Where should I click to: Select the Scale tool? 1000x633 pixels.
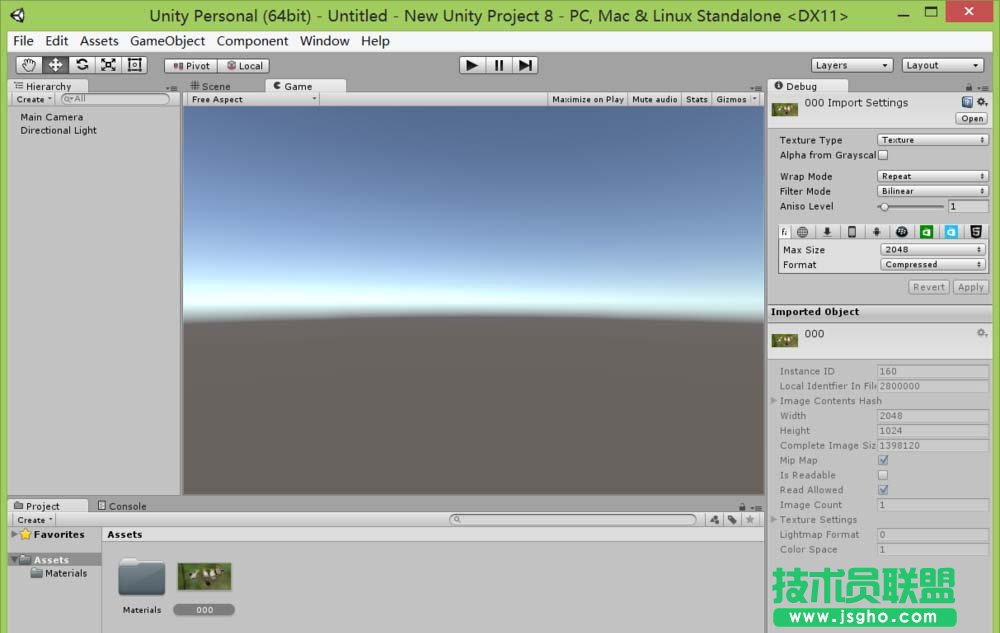108,65
